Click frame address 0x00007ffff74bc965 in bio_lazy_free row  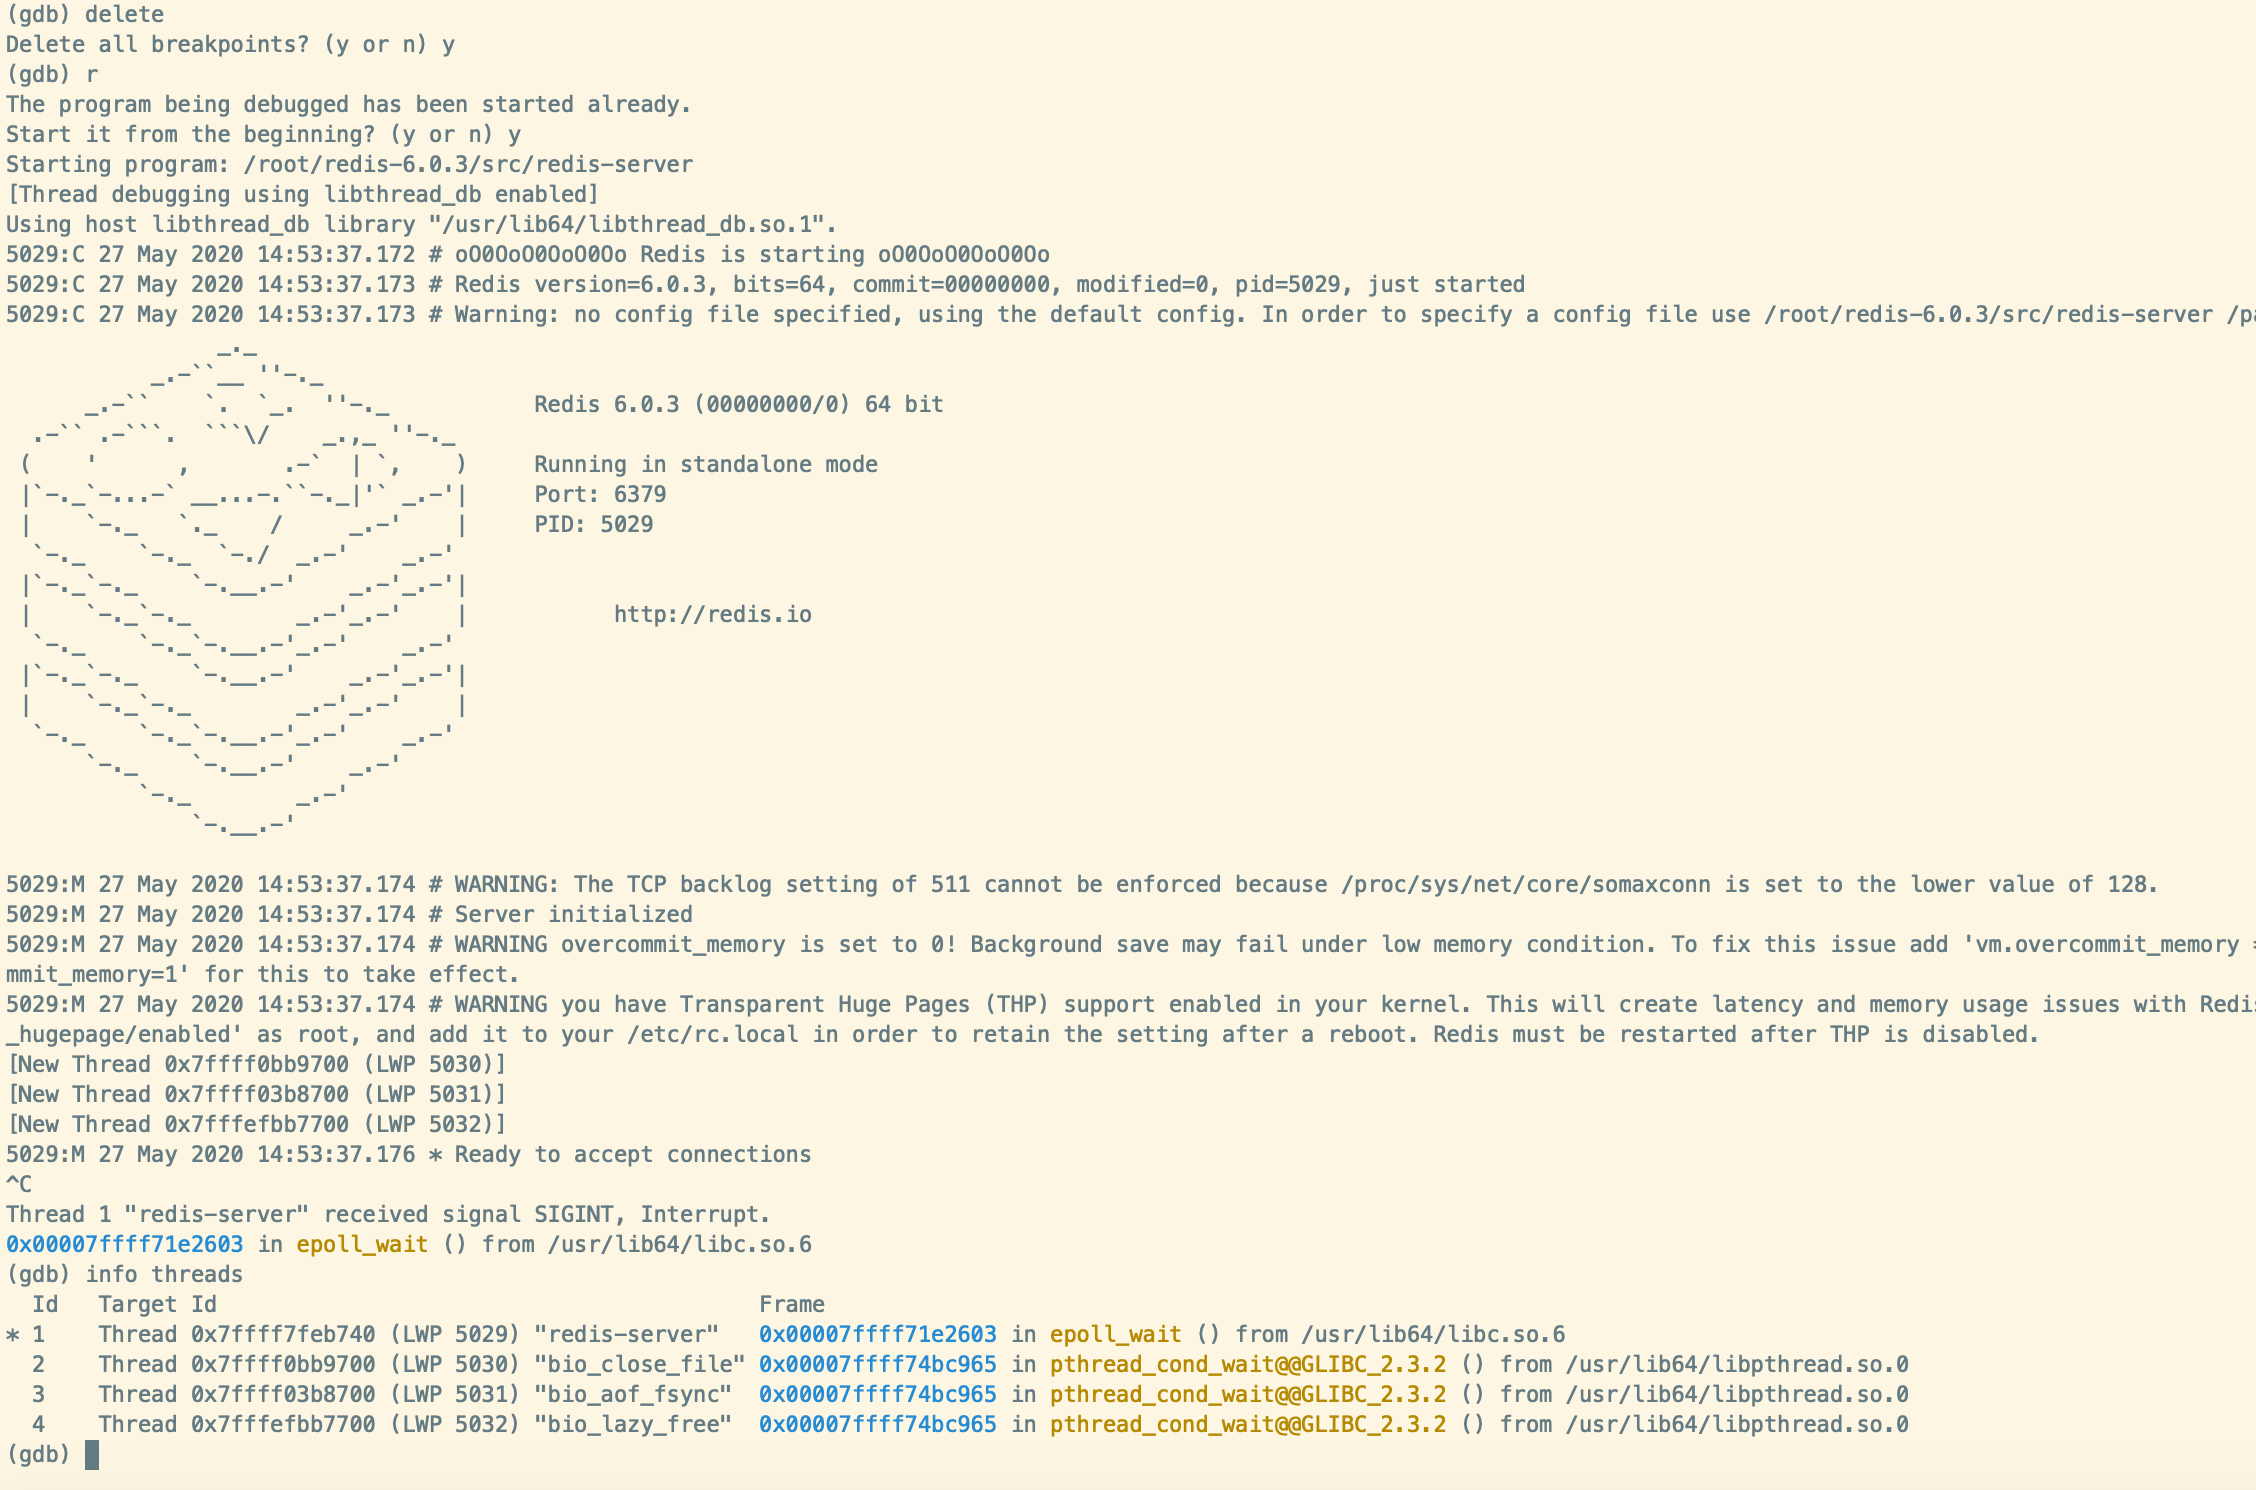pyautogui.click(x=878, y=1425)
